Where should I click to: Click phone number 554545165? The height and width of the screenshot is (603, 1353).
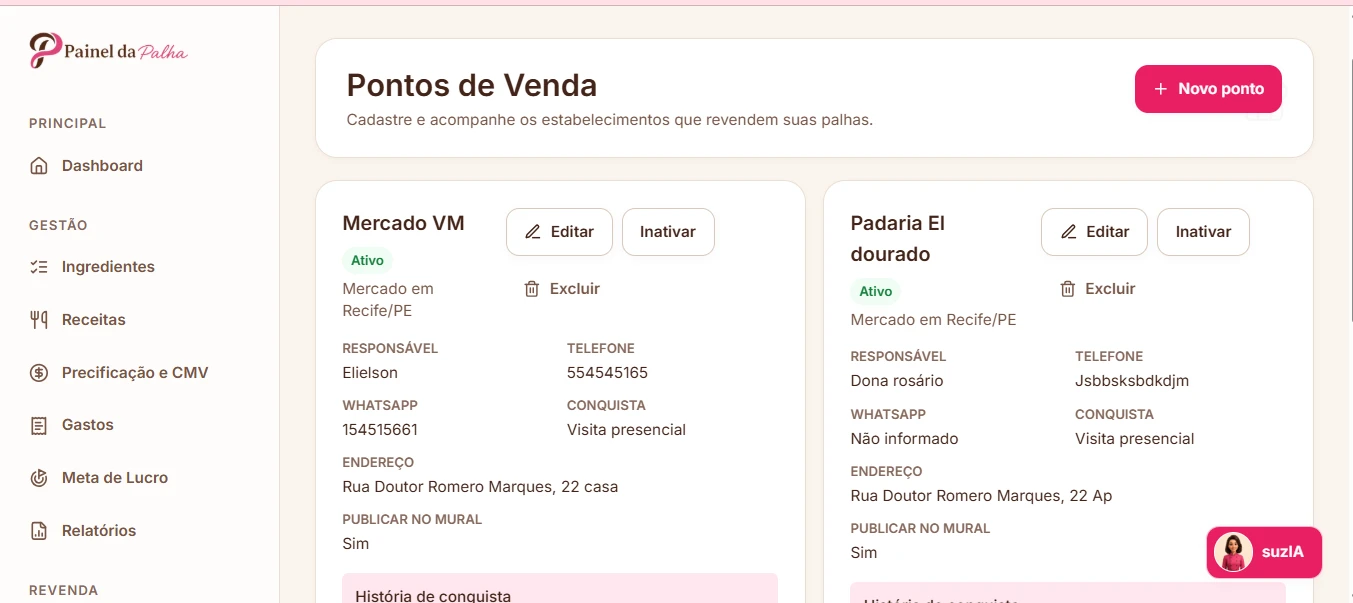(x=607, y=373)
